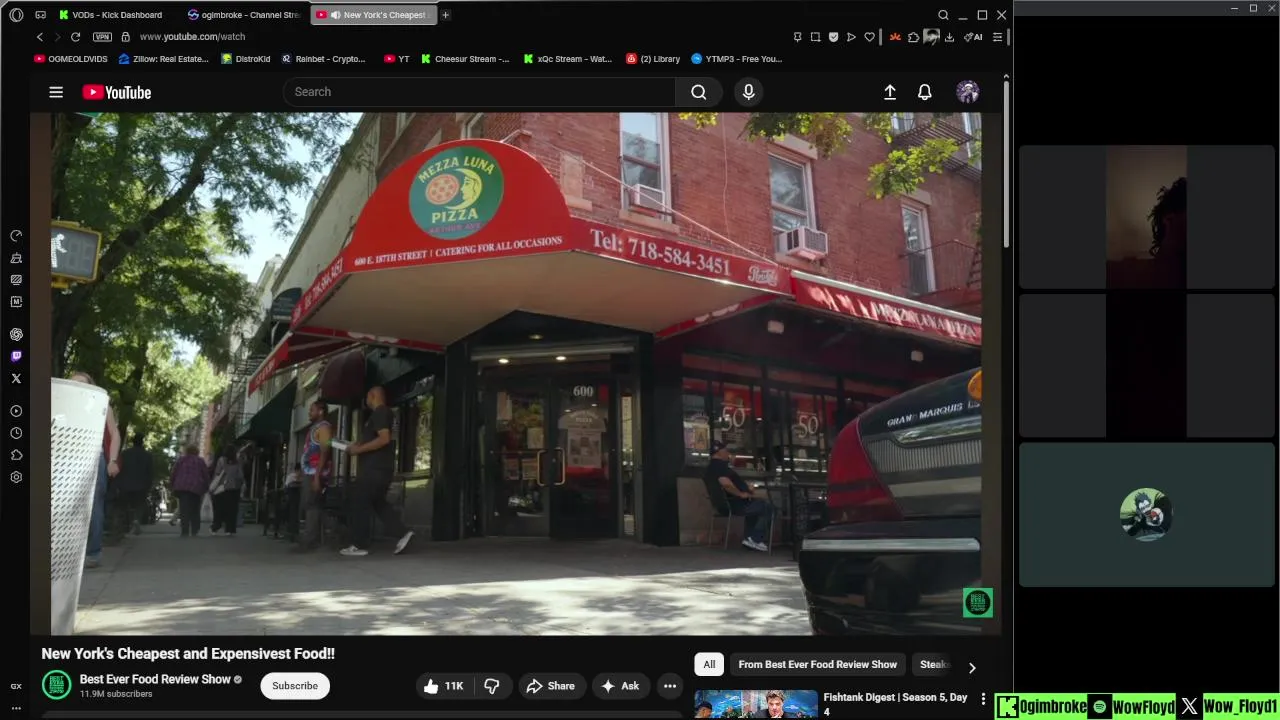Focus the YouTube Search input field
The image size is (1280, 720).
pos(480,92)
